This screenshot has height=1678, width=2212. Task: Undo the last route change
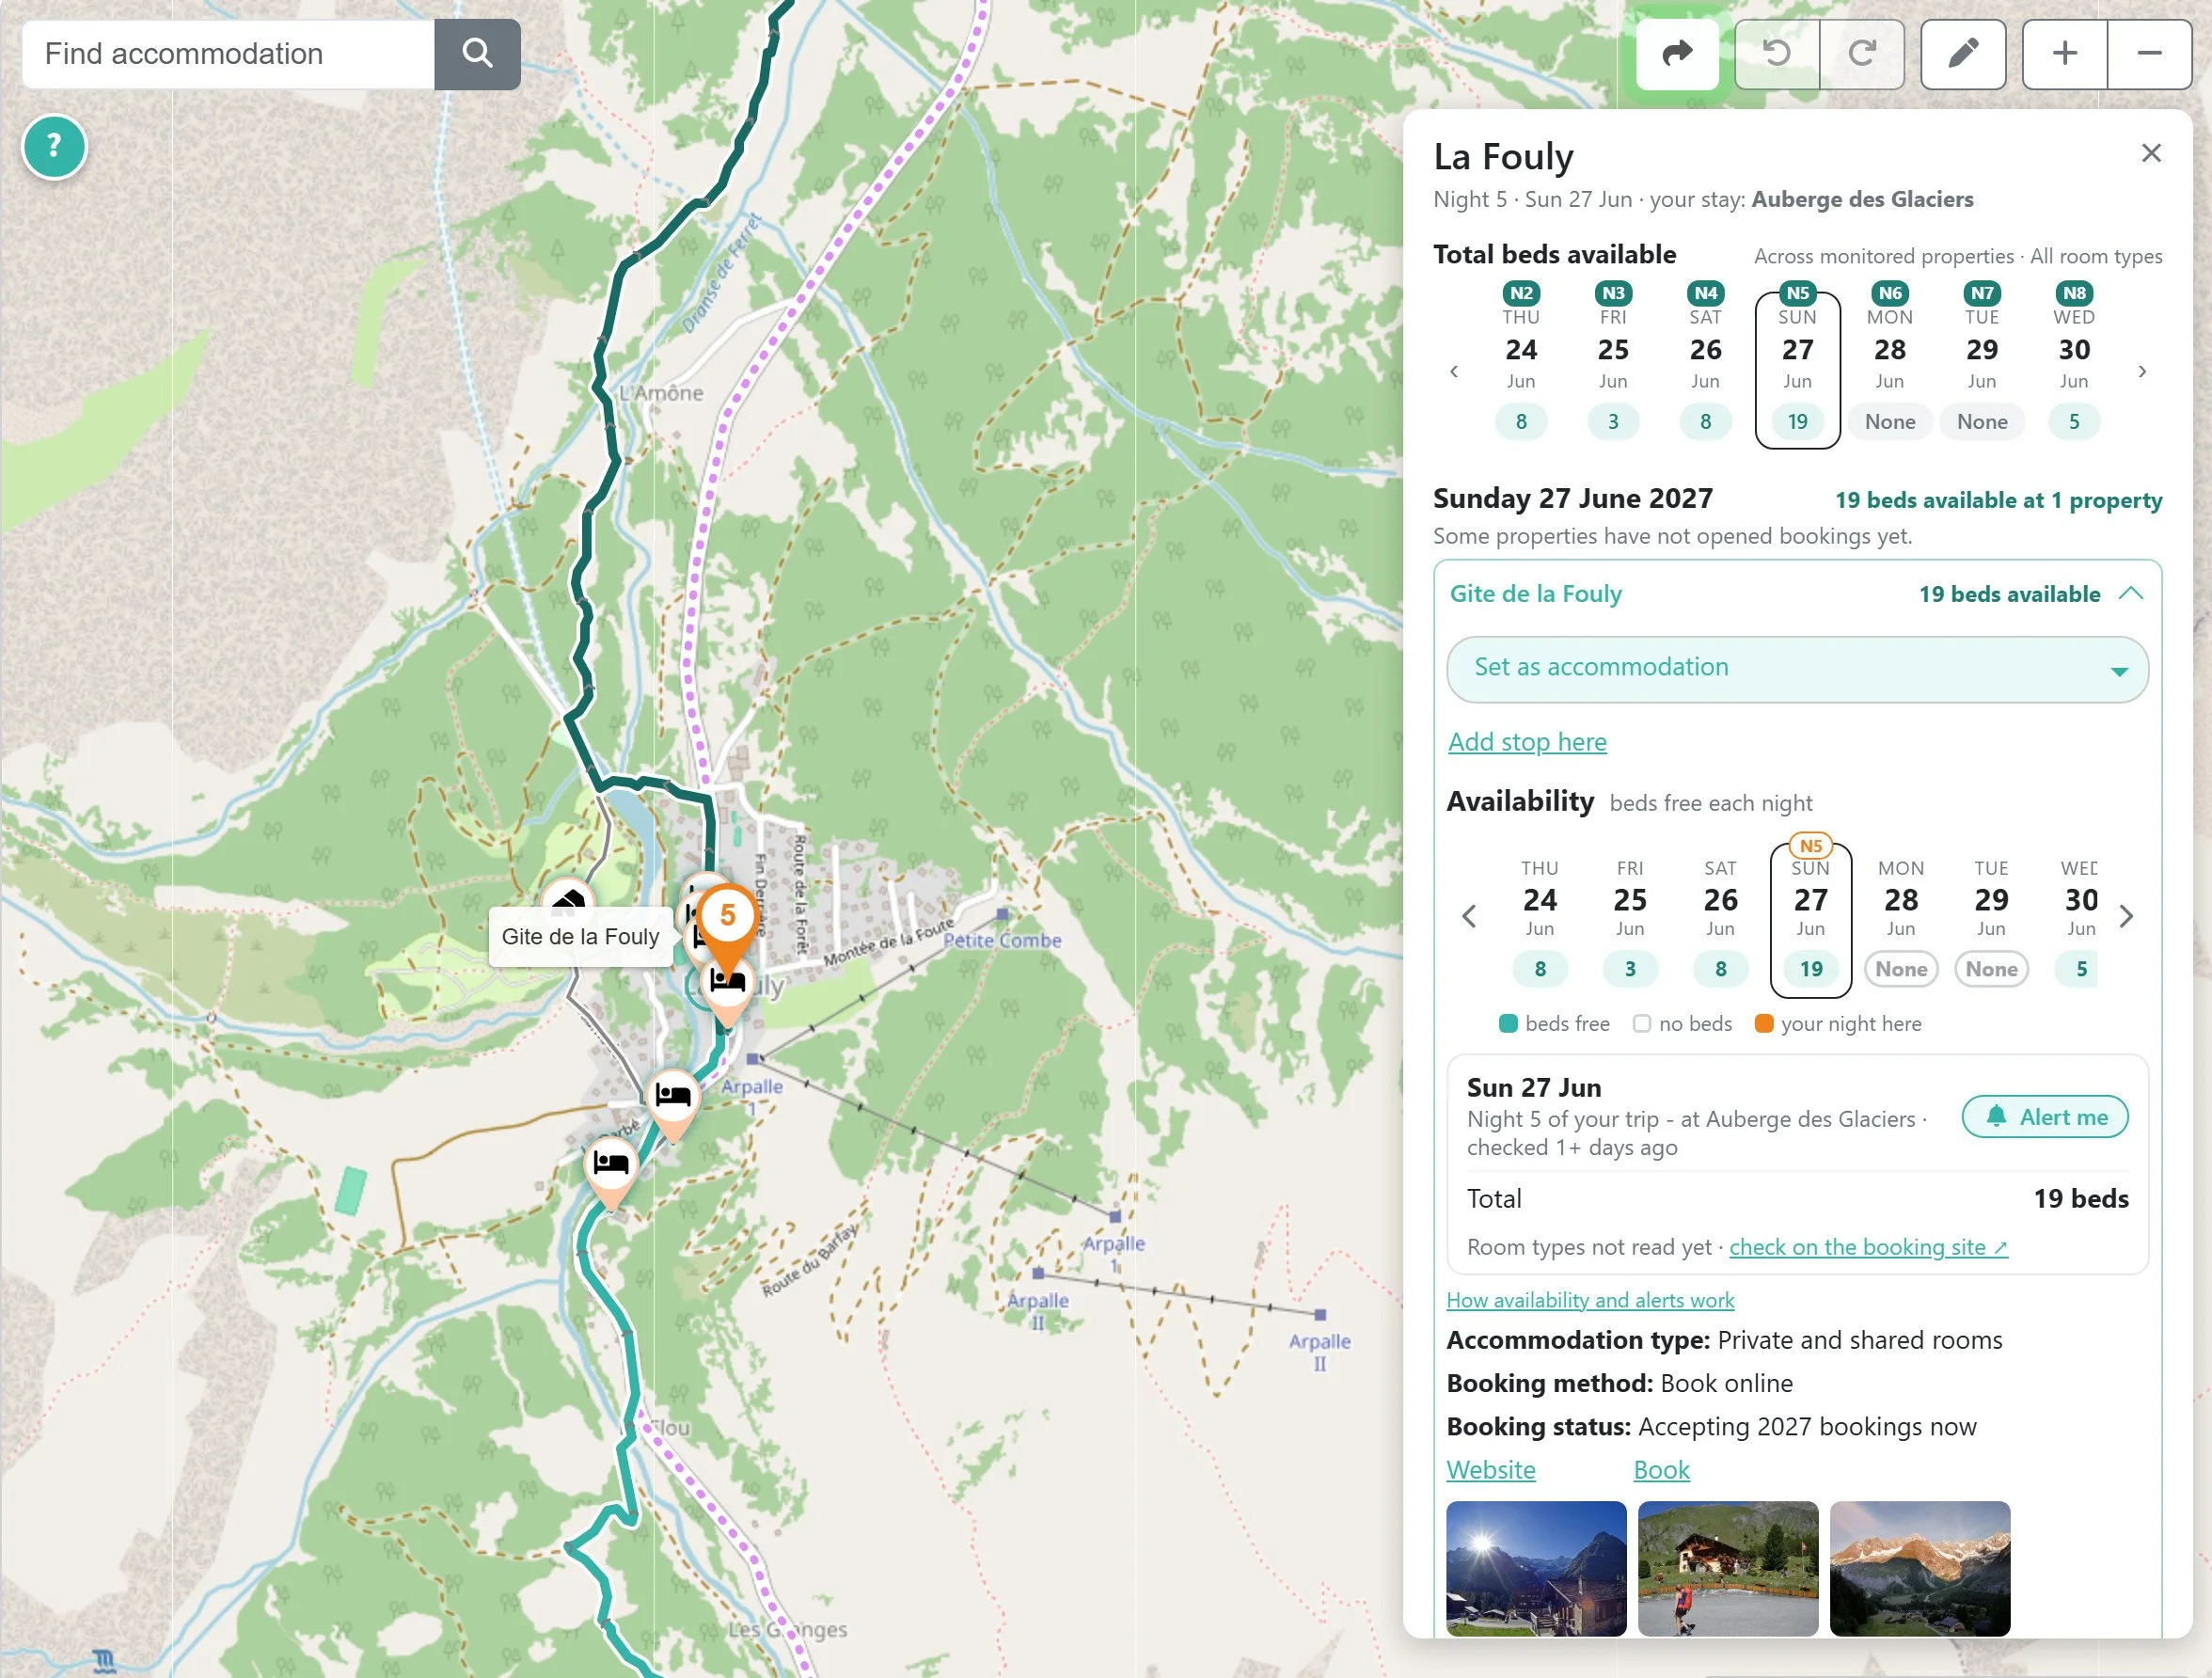coord(1776,54)
